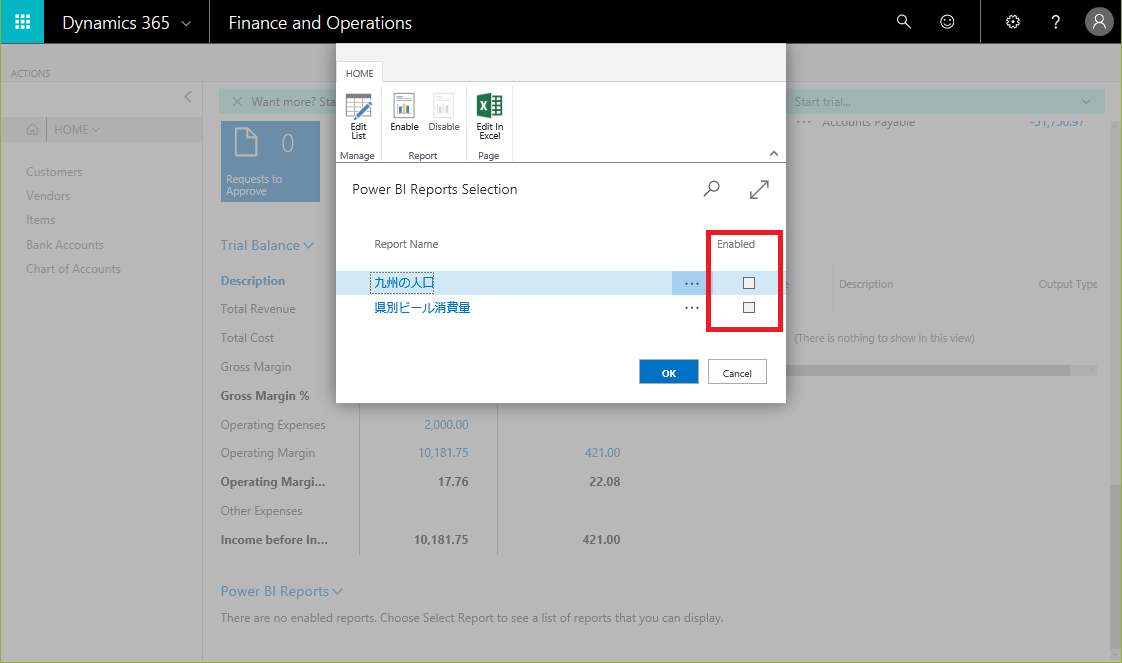Select the HOME ribbon tab in dialog

point(359,73)
